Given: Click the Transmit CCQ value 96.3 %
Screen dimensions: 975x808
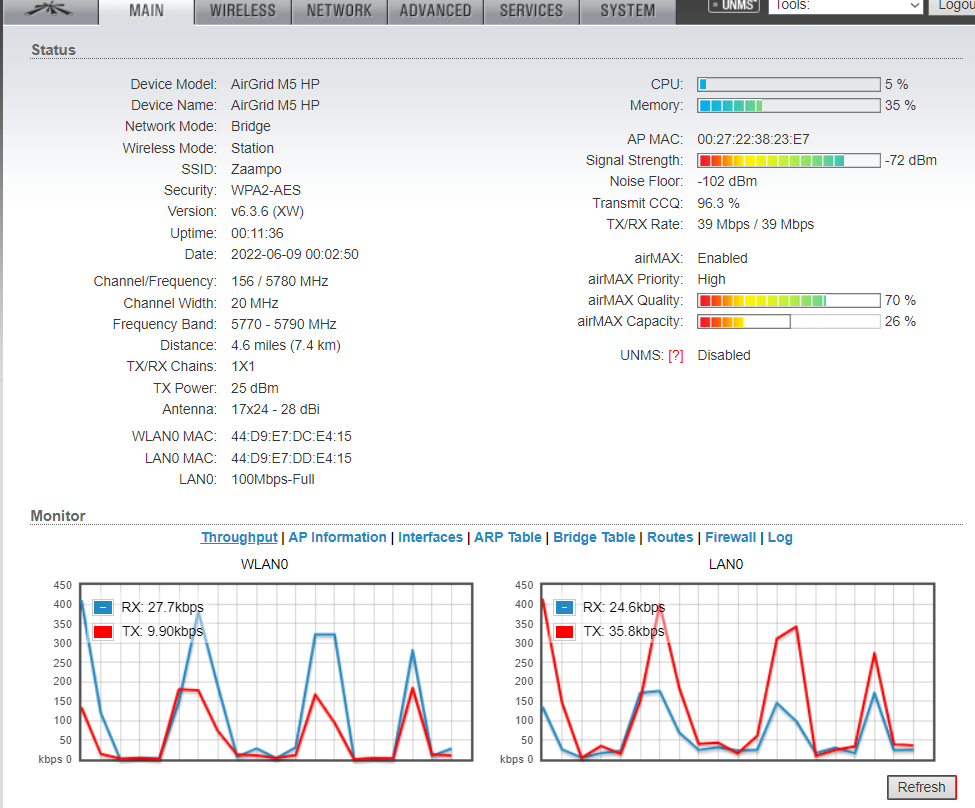Looking at the screenshot, I should 718,203.
